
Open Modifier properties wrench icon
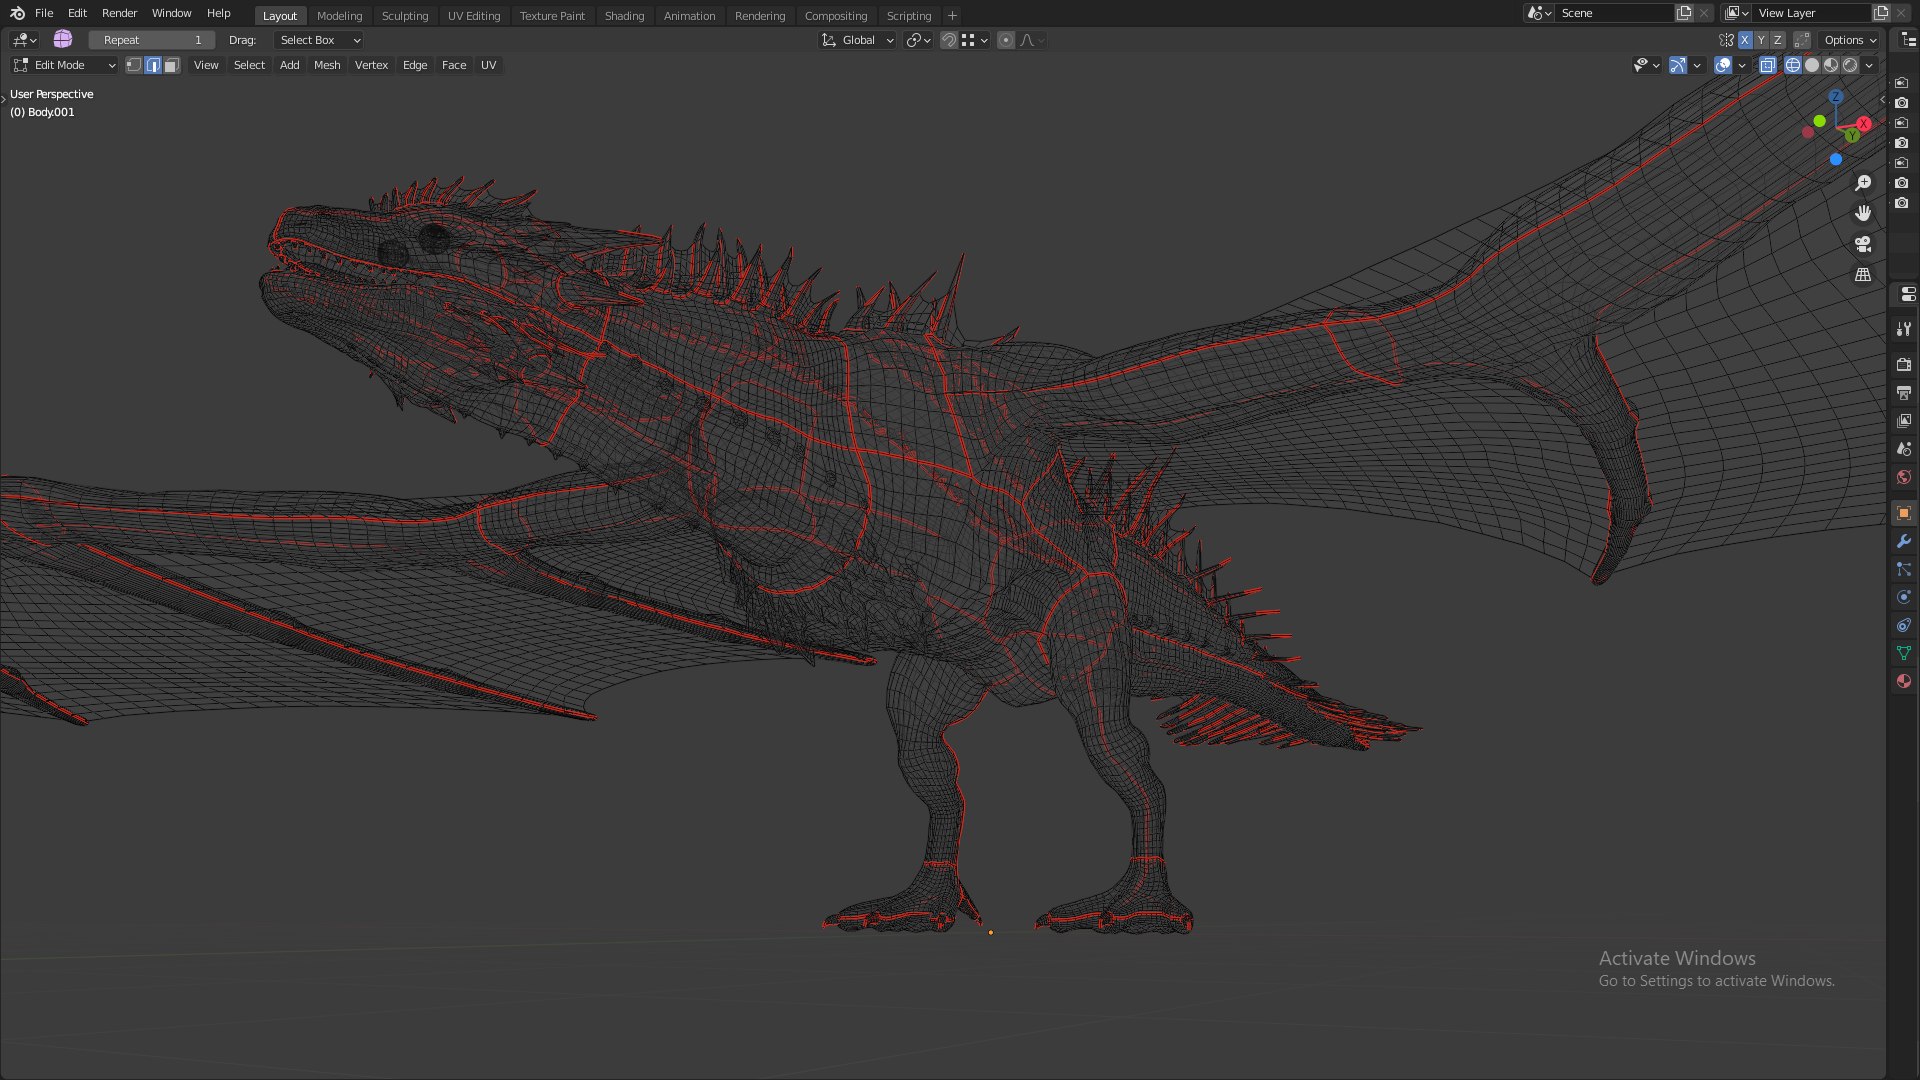coord(1904,541)
